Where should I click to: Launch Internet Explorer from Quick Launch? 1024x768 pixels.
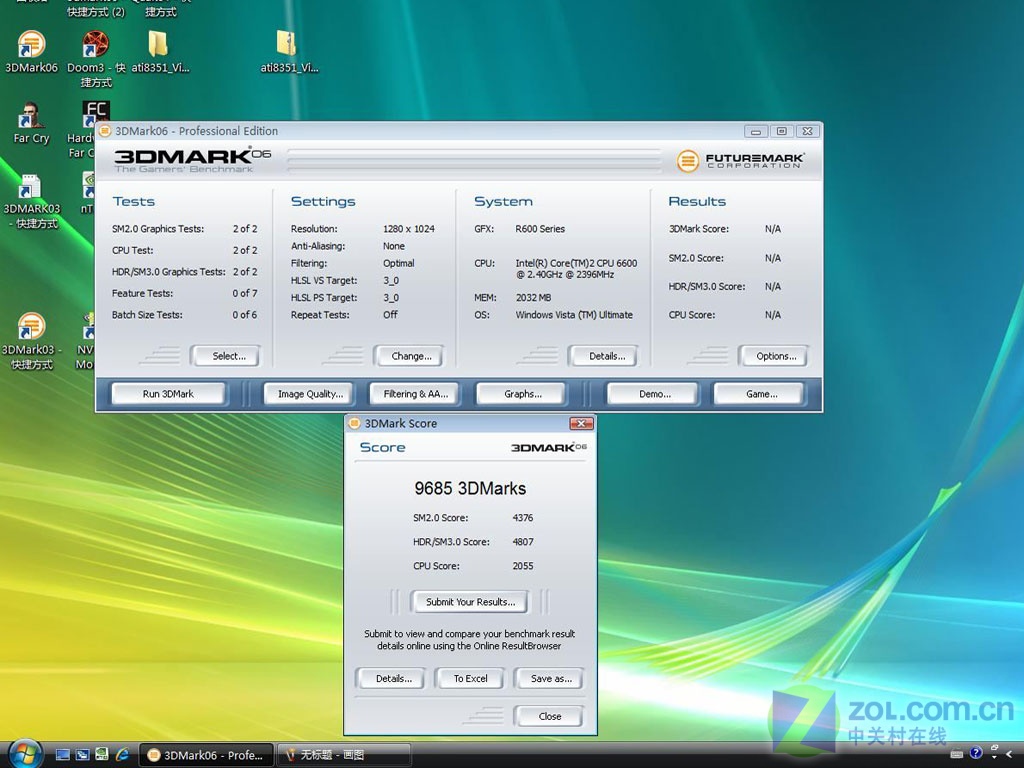(122, 754)
